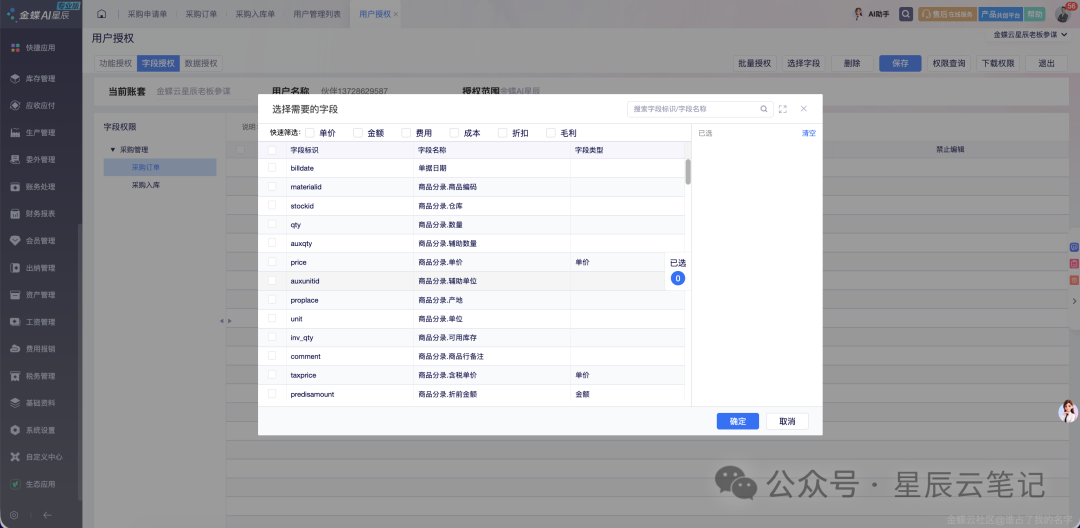The width and height of the screenshot is (1080, 528).
Task: Click the 下载权限 button
Action: (998, 63)
